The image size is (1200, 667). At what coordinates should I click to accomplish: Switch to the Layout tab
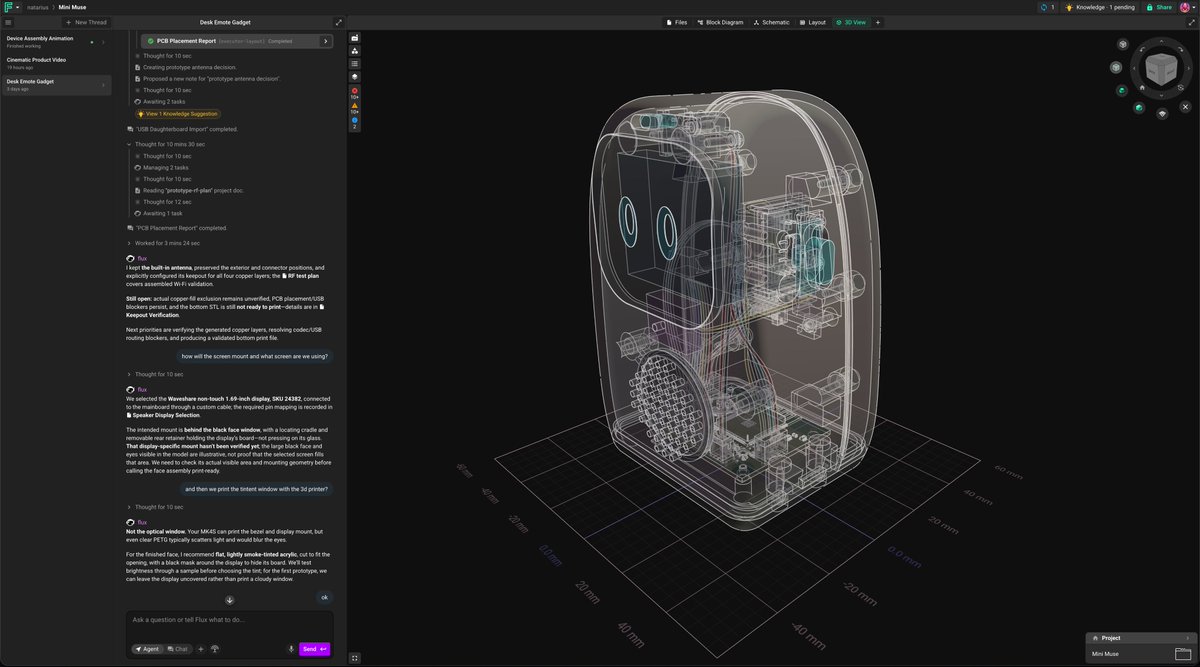[813, 22]
